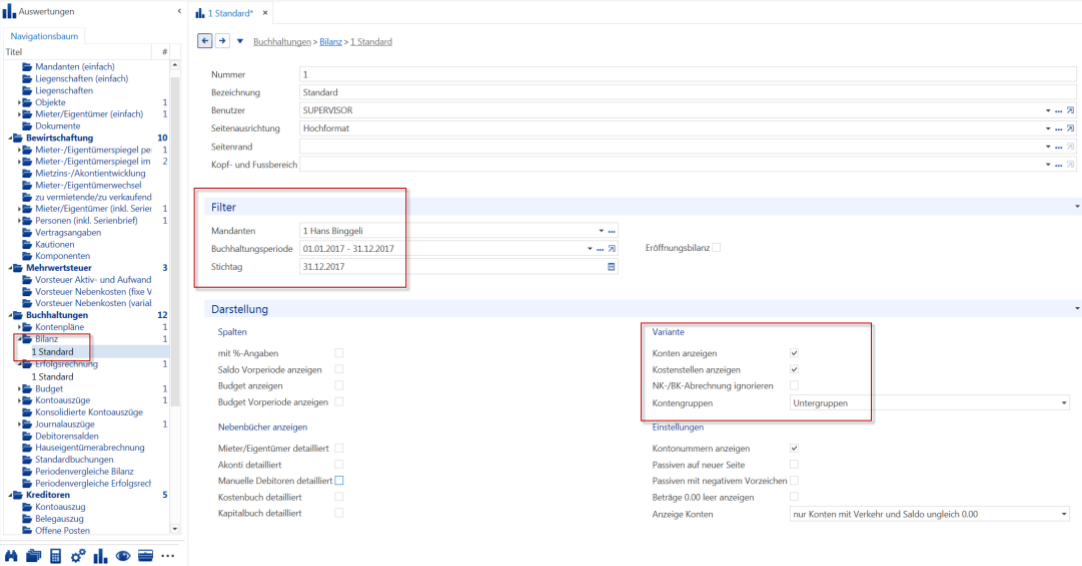Go forward with the right arrow button

(222, 41)
